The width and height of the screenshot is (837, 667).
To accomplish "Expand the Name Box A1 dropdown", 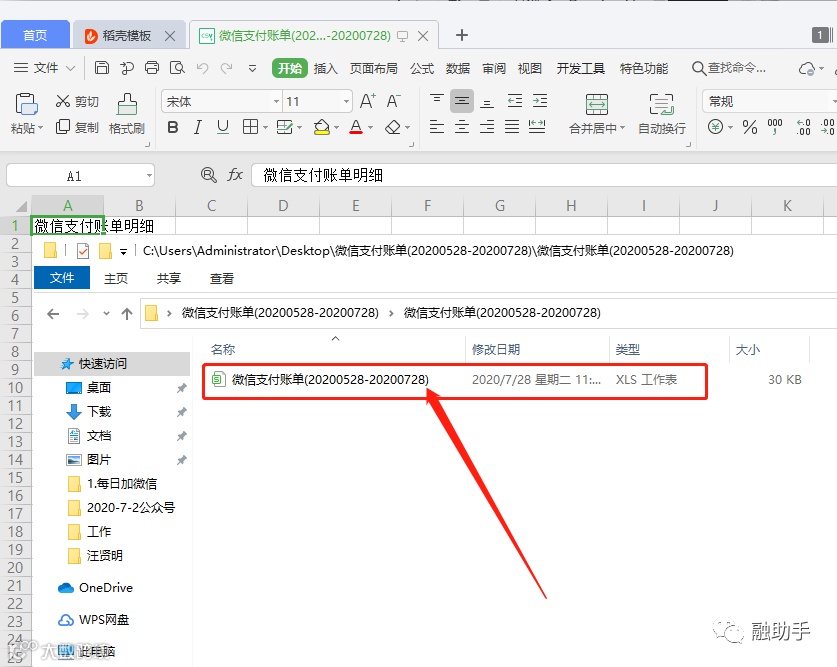I will point(149,176).
